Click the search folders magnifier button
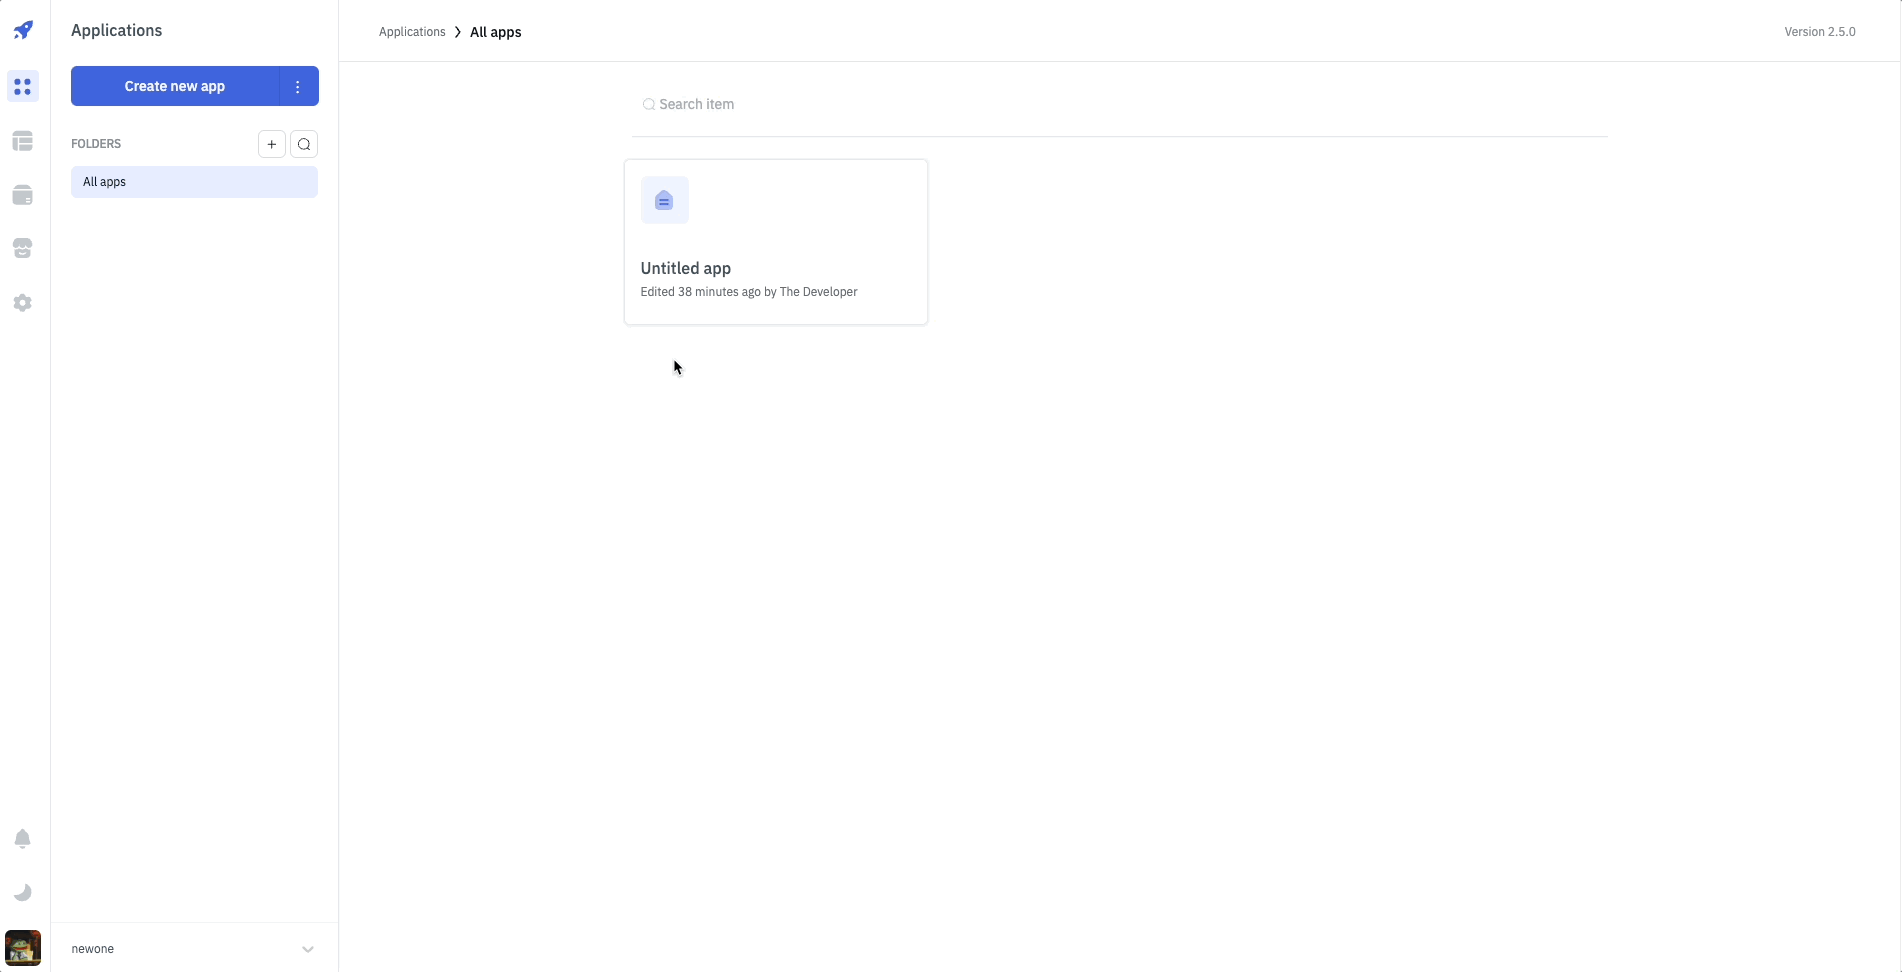This screenshot has width=1902, height=972. [304, 144]
